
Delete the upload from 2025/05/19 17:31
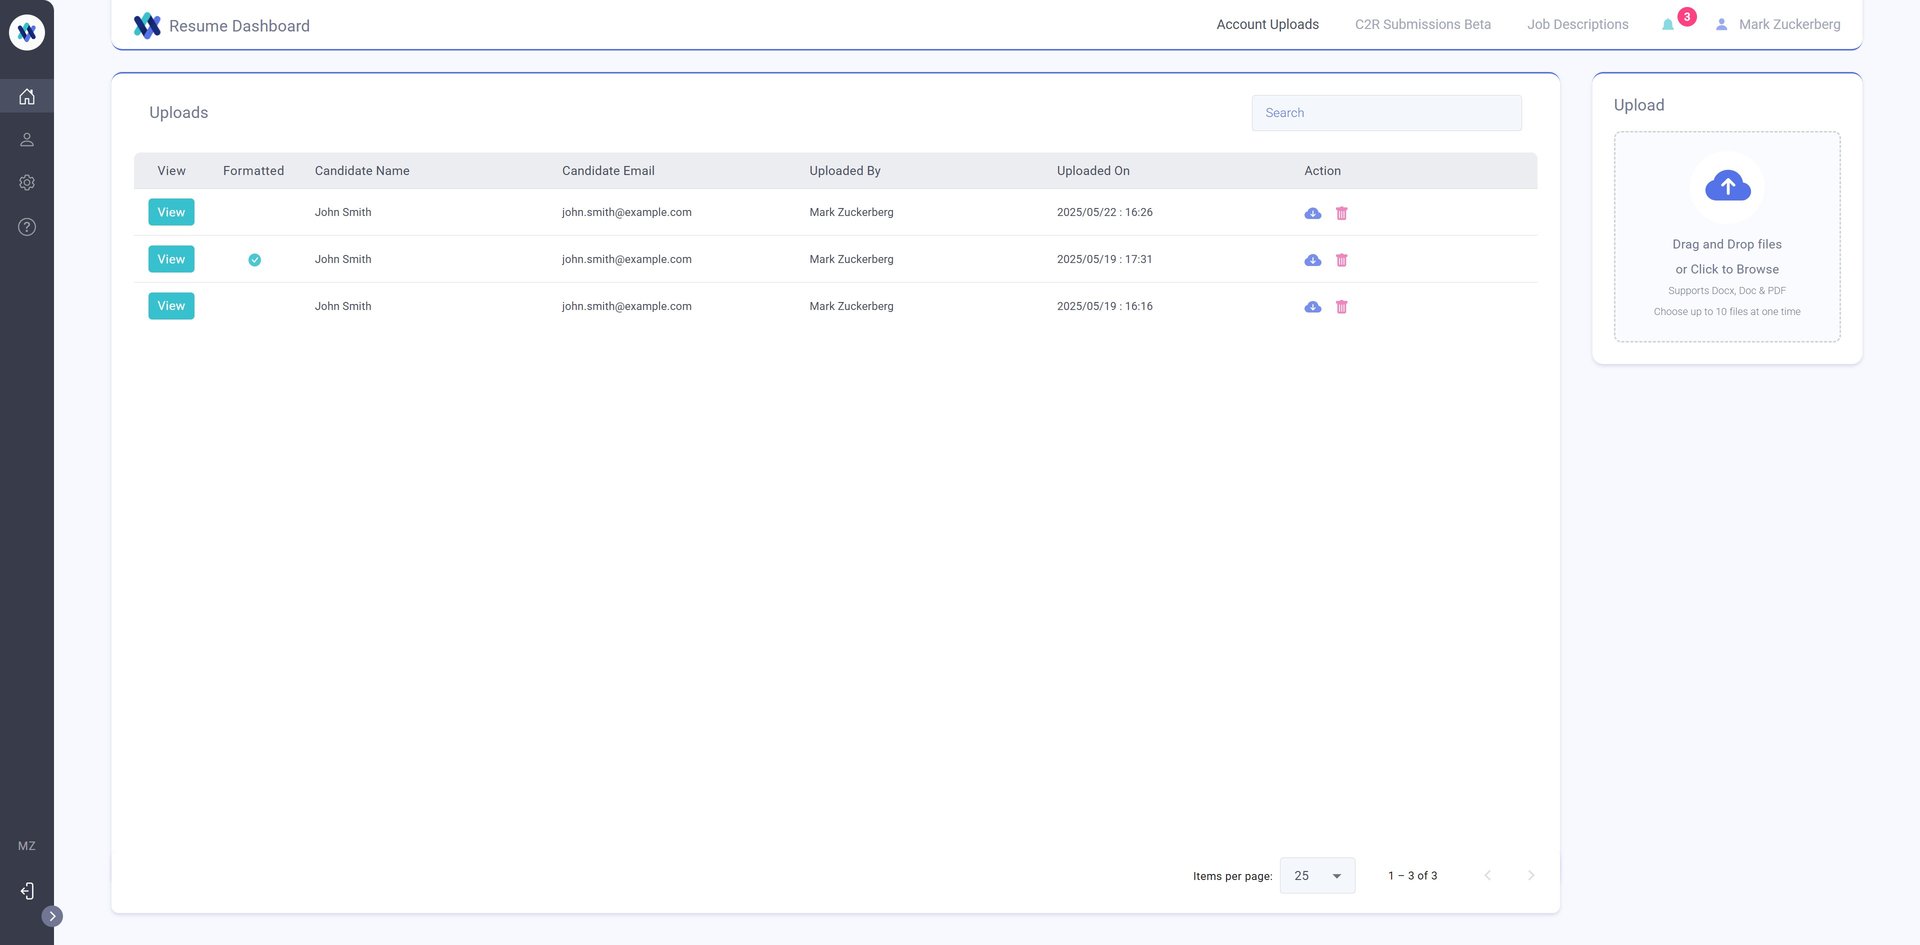pyautogui.click(x=1342, y=260)
